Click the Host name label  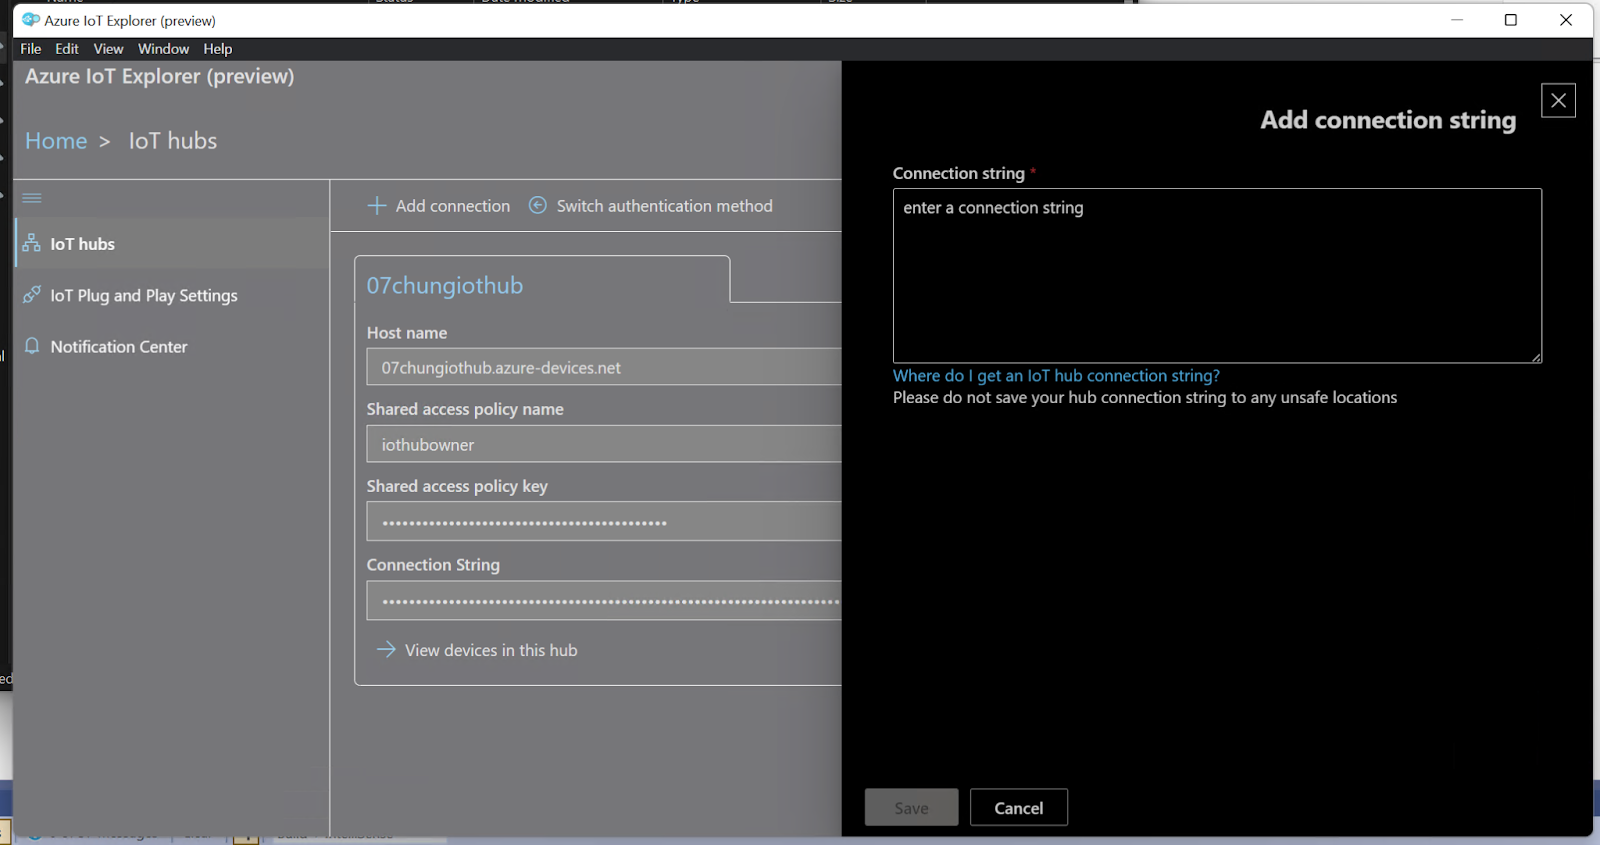407,333
